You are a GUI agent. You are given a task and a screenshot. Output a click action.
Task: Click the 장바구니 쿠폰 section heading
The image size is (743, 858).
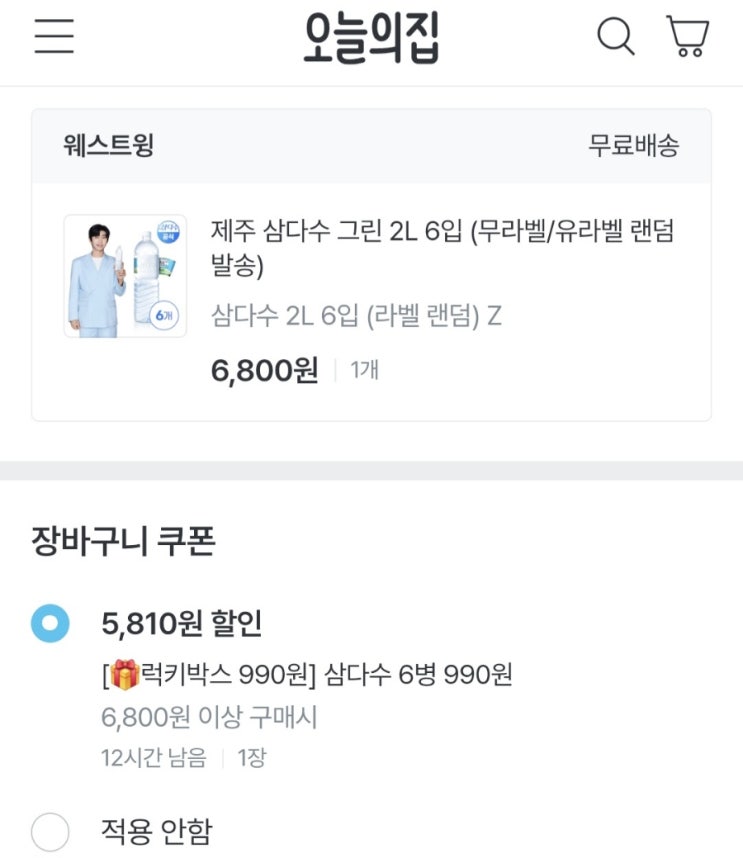[124, 542]
